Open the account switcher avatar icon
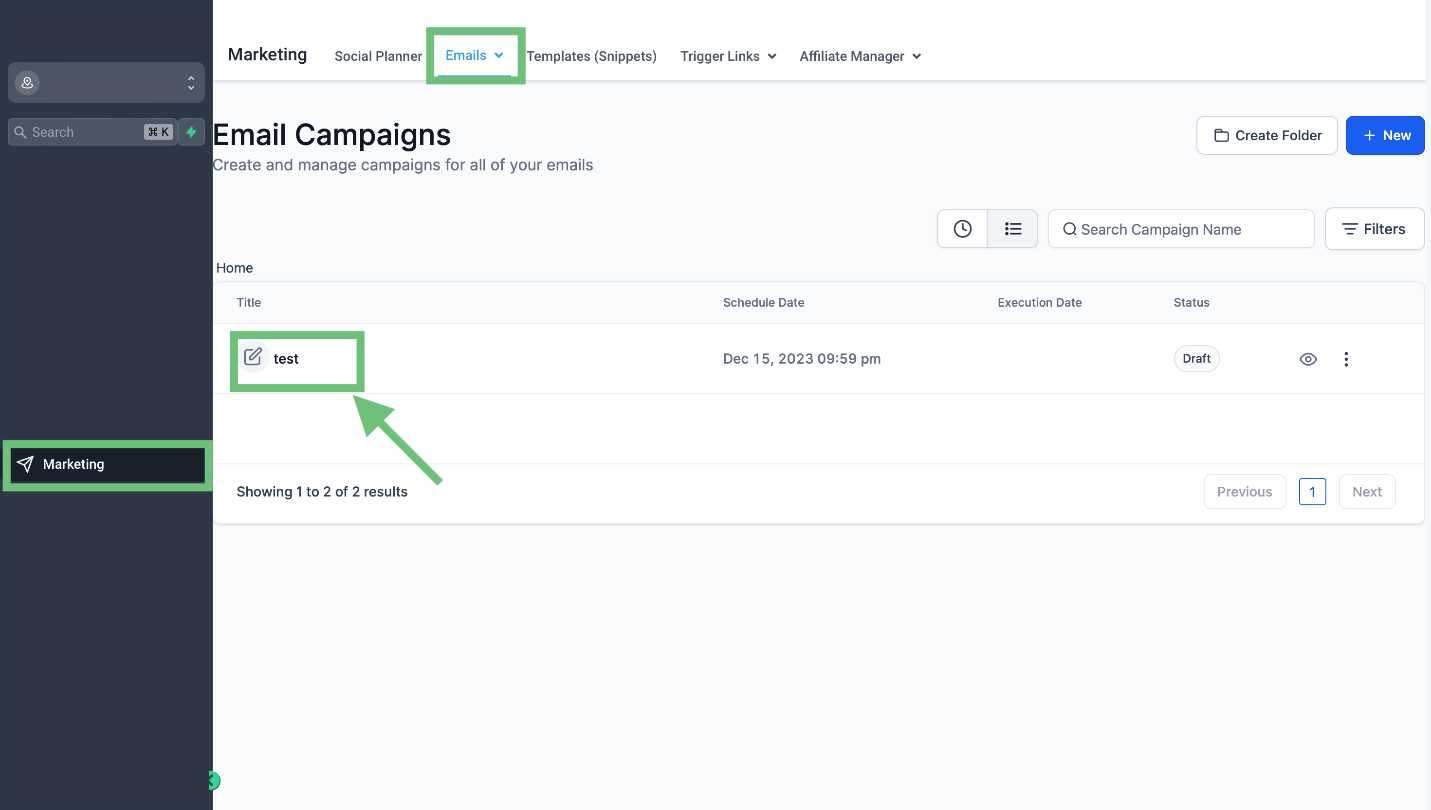The image size is (1431, 810). [x=27, y=83]
